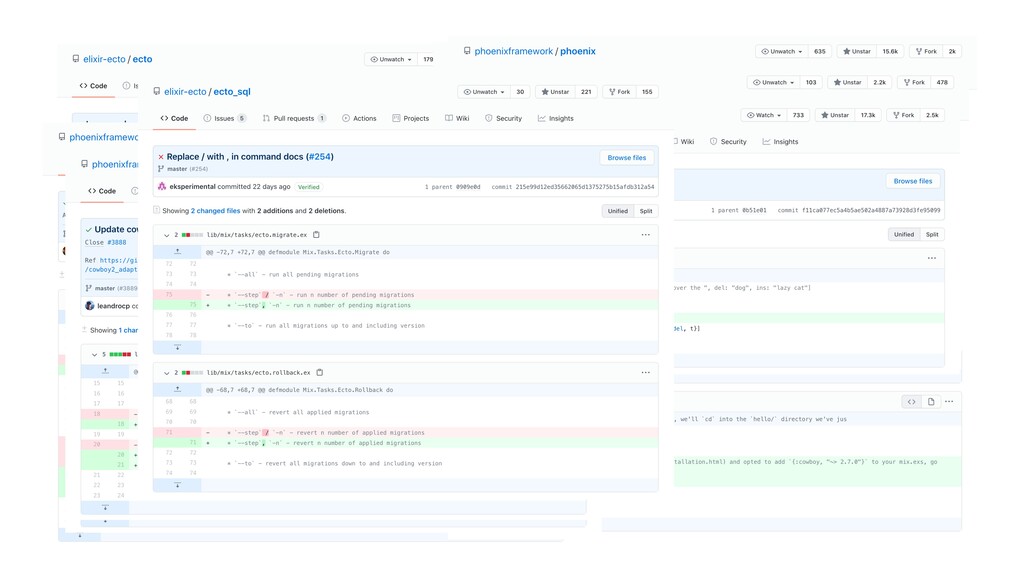Open fork count 155 on ecto_sql

(x=647, y=91)
